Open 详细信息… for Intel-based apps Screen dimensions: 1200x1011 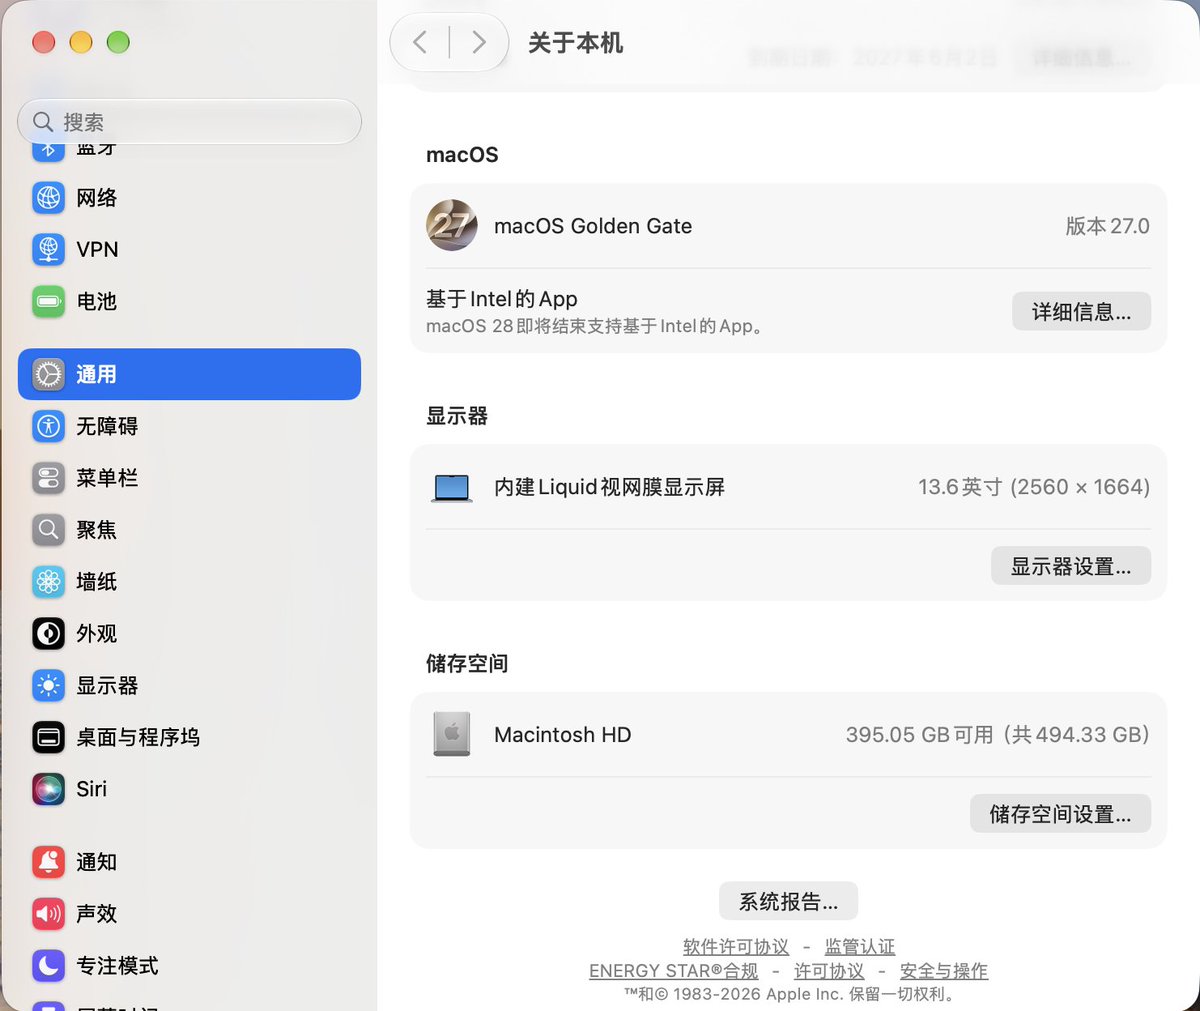(x=1081, y=311)
